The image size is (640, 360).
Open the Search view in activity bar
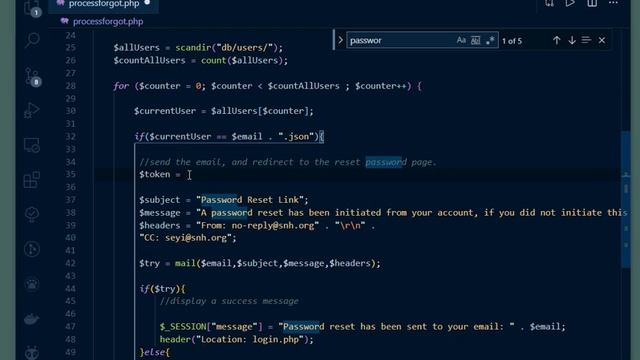[x=32, y=40]
